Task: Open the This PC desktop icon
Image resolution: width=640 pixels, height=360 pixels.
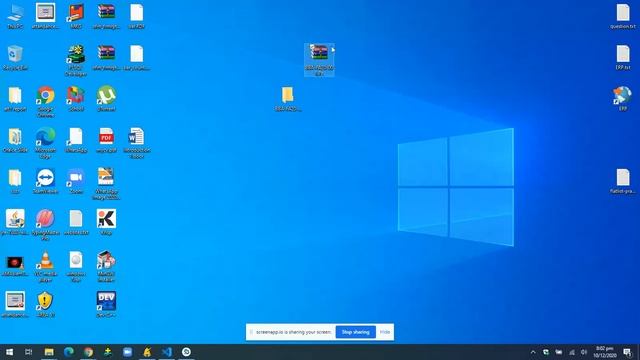Action: pos(15,16)
